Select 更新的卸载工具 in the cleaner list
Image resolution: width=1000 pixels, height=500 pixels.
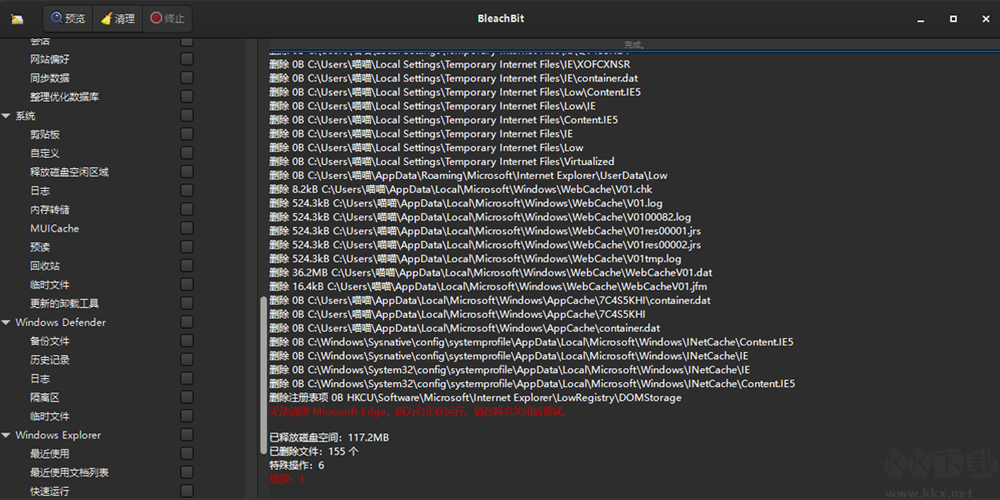tap(64, 303)
